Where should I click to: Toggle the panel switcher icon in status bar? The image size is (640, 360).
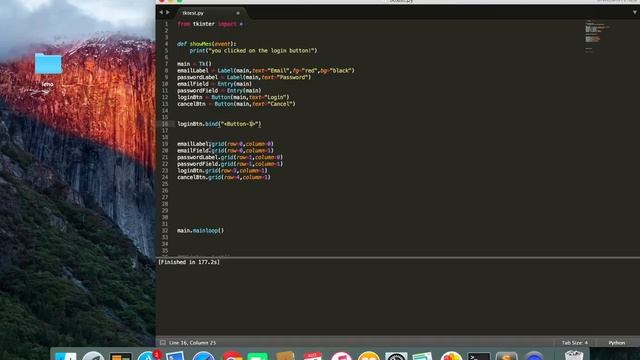(162, 342)
